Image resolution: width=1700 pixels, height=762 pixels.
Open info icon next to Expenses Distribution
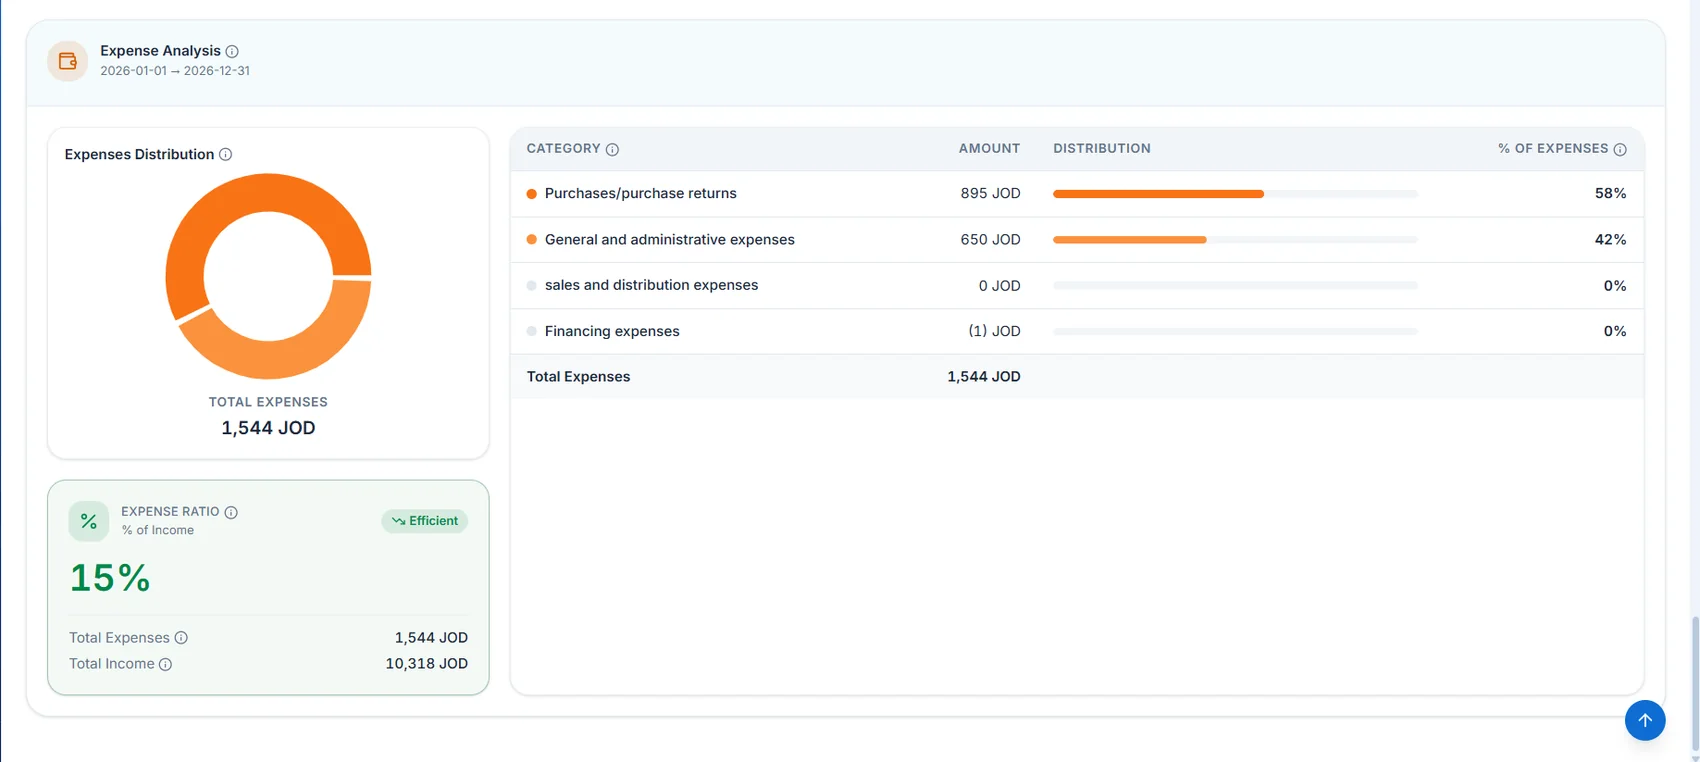[226, 154]
